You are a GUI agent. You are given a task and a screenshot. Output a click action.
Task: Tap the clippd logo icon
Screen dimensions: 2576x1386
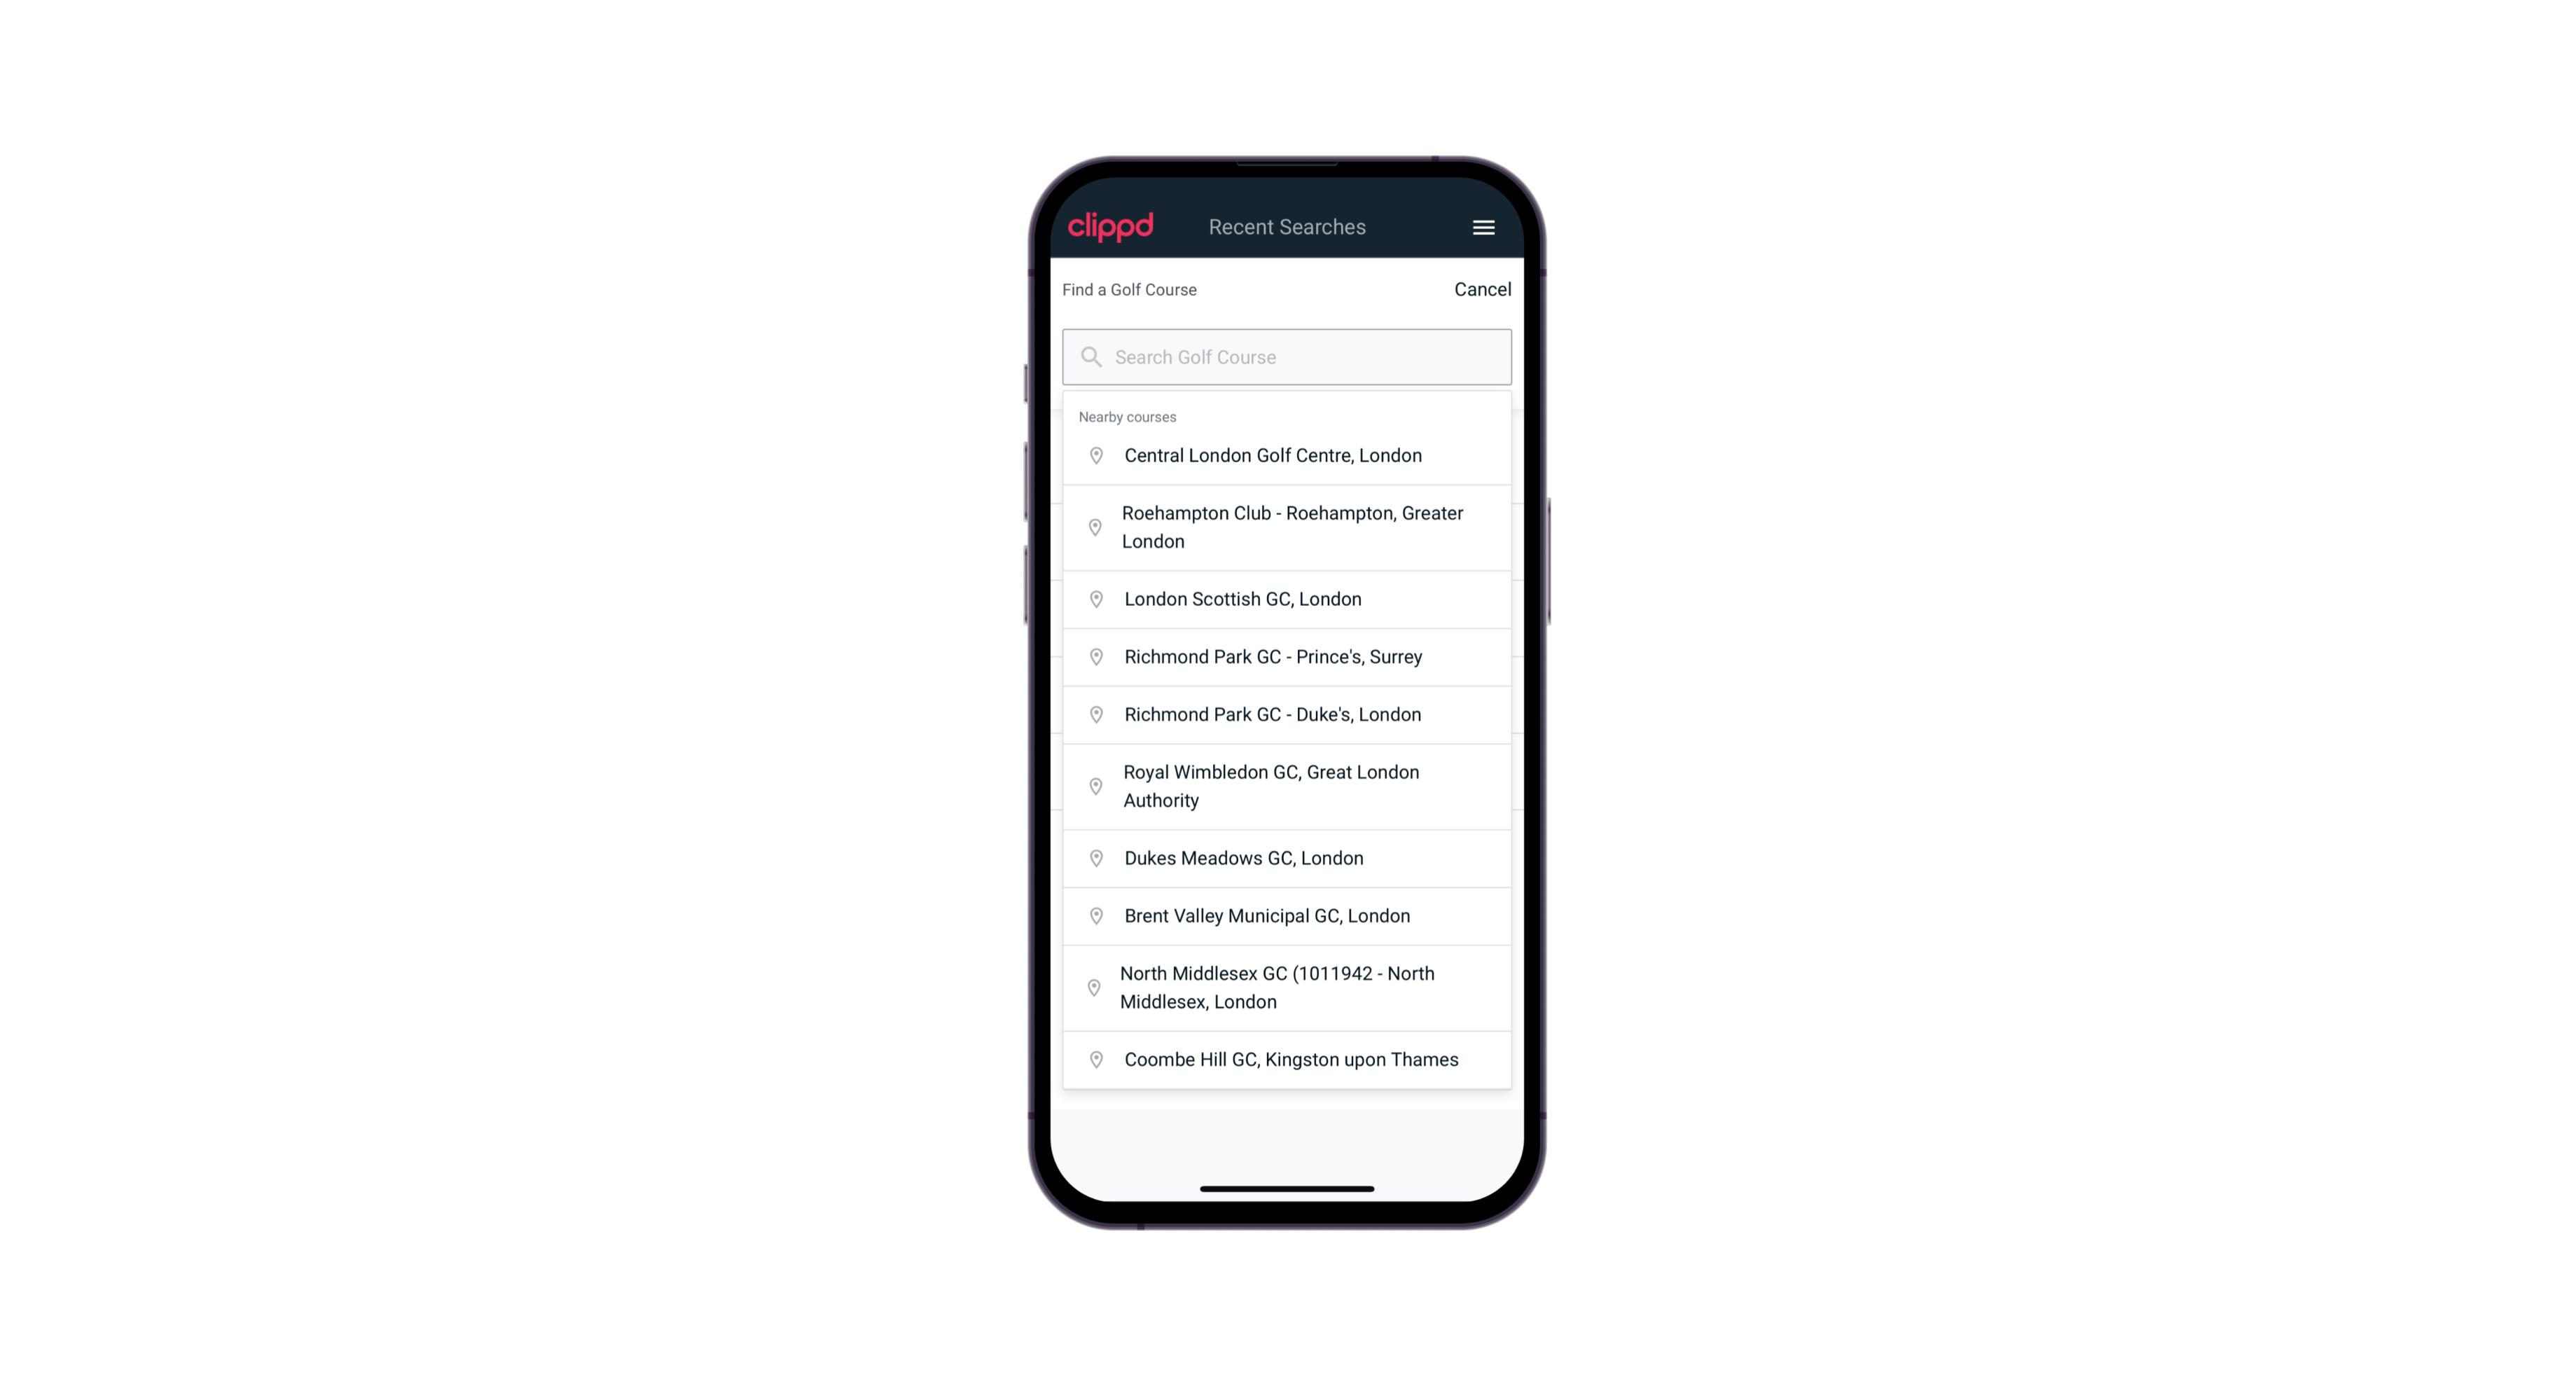click(1112, 227)
